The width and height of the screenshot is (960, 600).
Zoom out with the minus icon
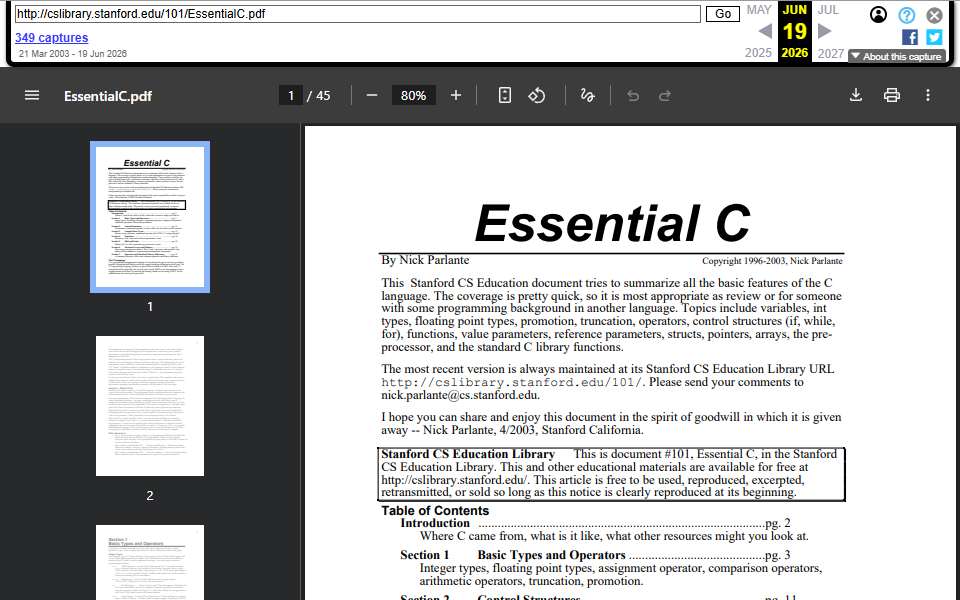372,96
